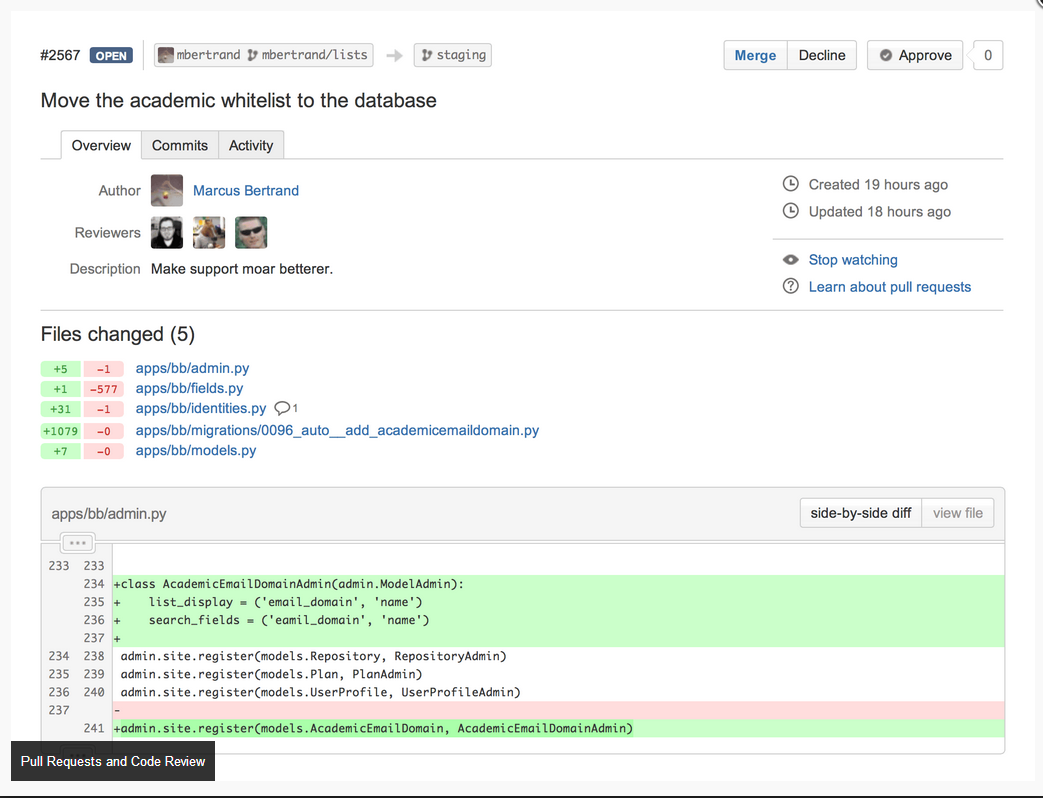1043x798 pixels.
Task: Click the 0 approvals counter next to Approve
Action: [986, 55]
